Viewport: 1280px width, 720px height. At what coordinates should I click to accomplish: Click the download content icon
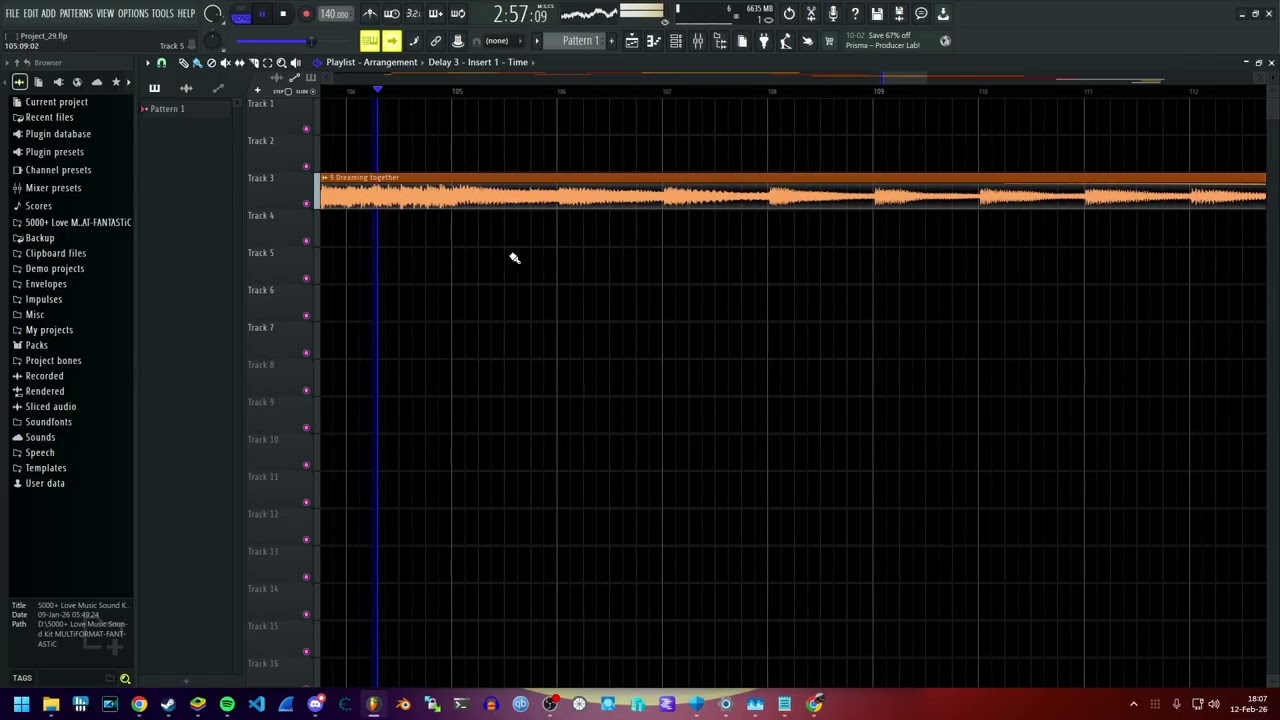[x=943, y=14]
